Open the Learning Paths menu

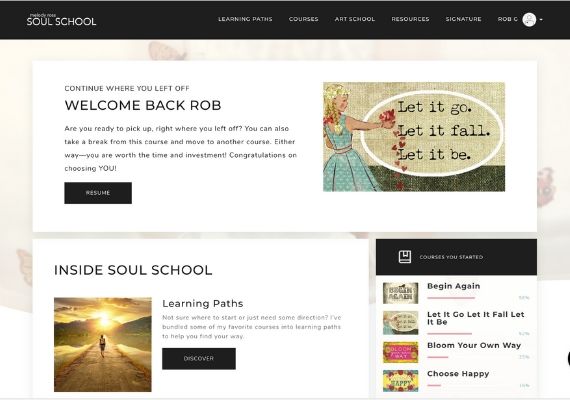tap(245, 19)
